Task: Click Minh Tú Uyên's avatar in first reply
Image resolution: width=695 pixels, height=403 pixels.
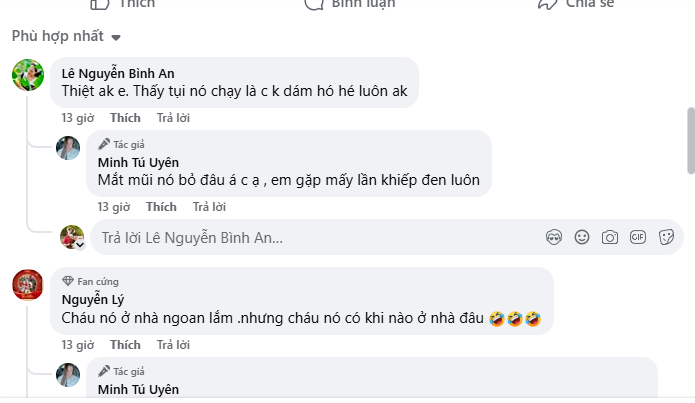Action: tap(68, 149)
